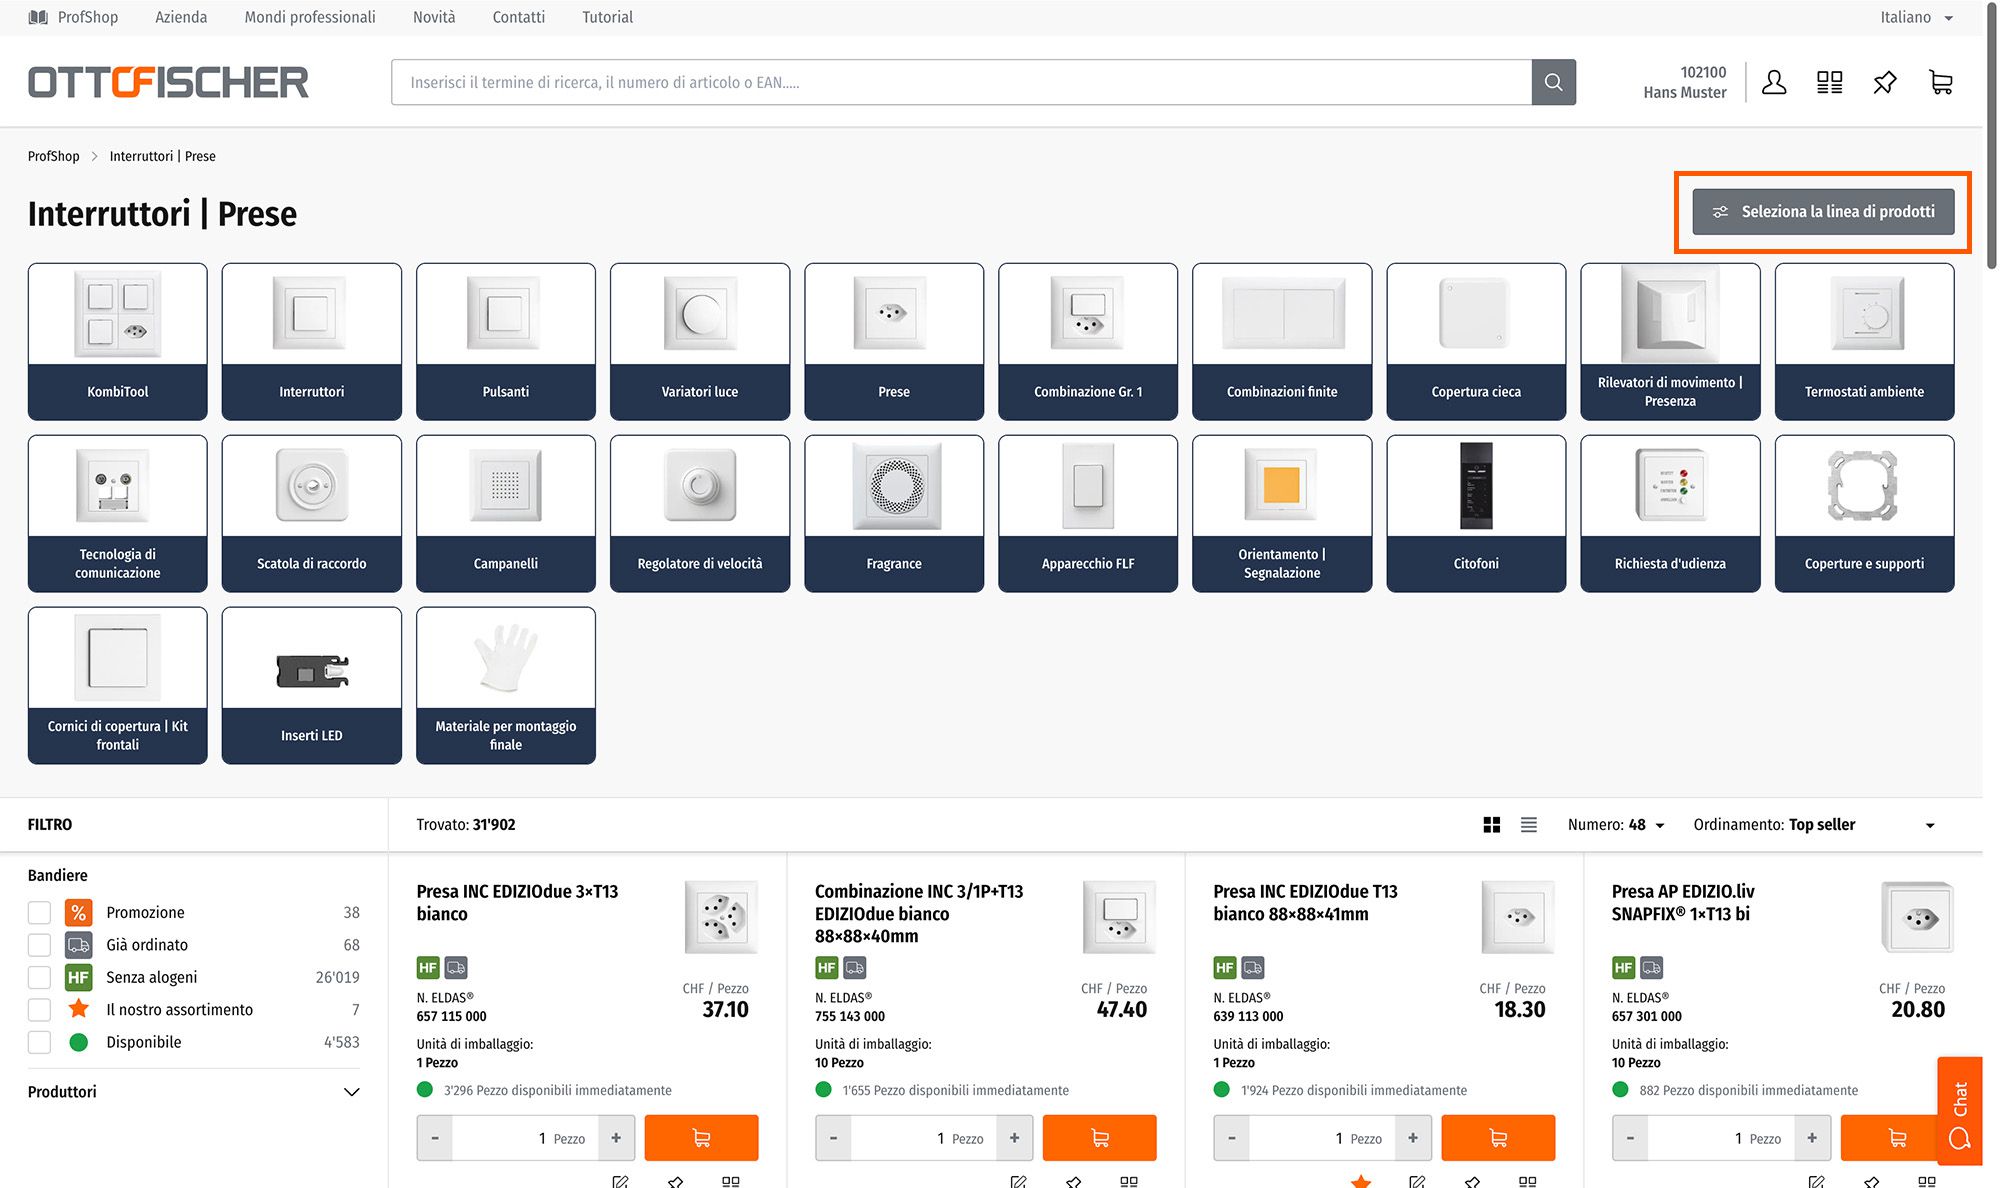Follow the ProfShop breadcrumb link
This screenshot has width=2000, height=1188.
point(53,156)
